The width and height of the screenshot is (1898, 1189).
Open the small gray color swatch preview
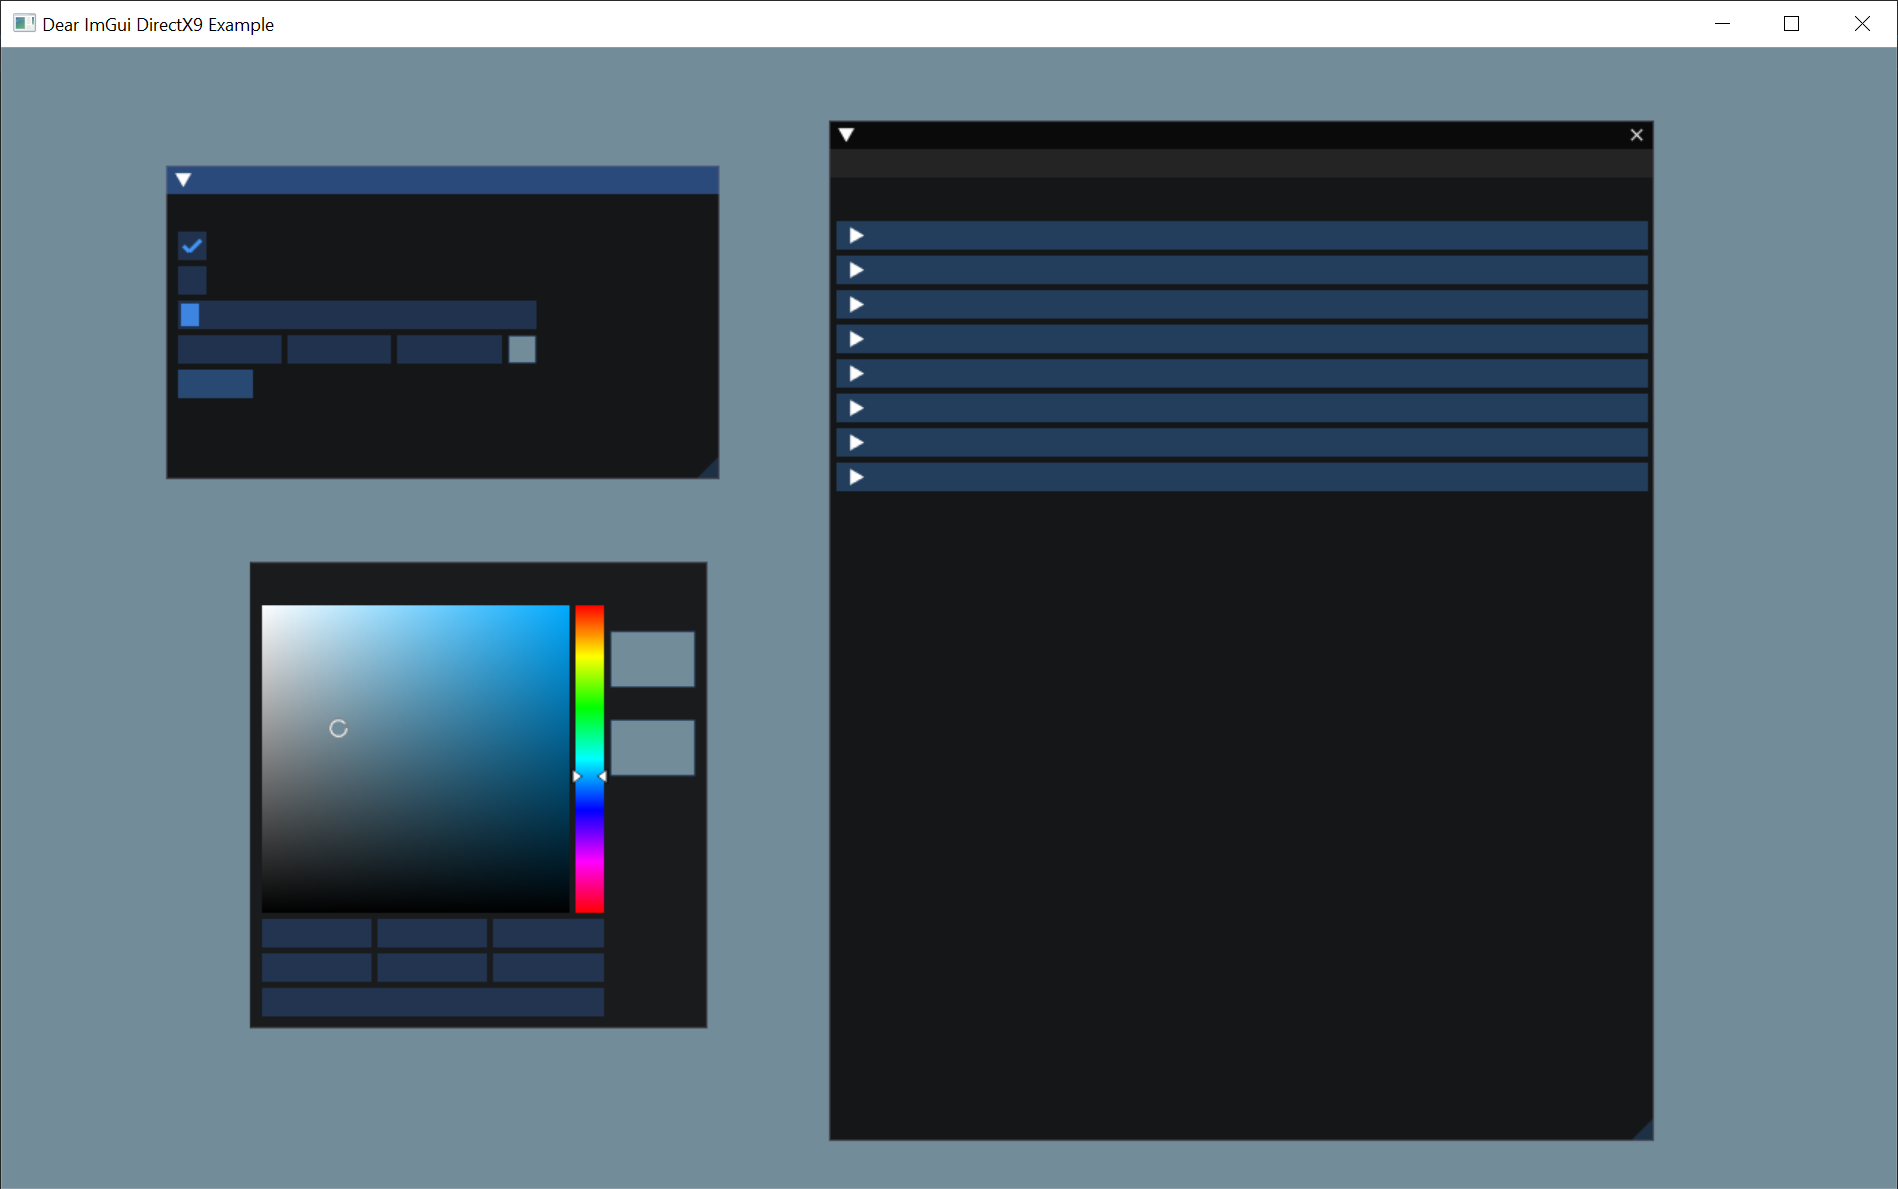click(x=522, y=349)
